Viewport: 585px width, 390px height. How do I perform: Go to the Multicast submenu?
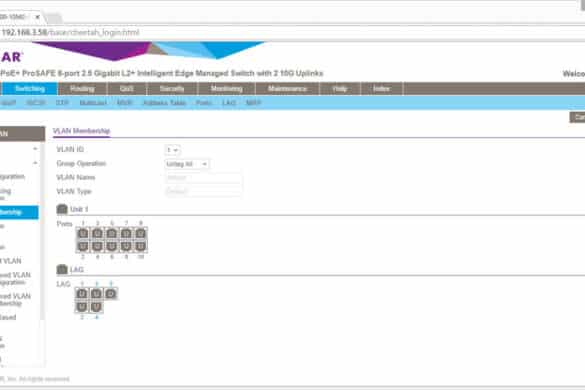pos(93,103)
